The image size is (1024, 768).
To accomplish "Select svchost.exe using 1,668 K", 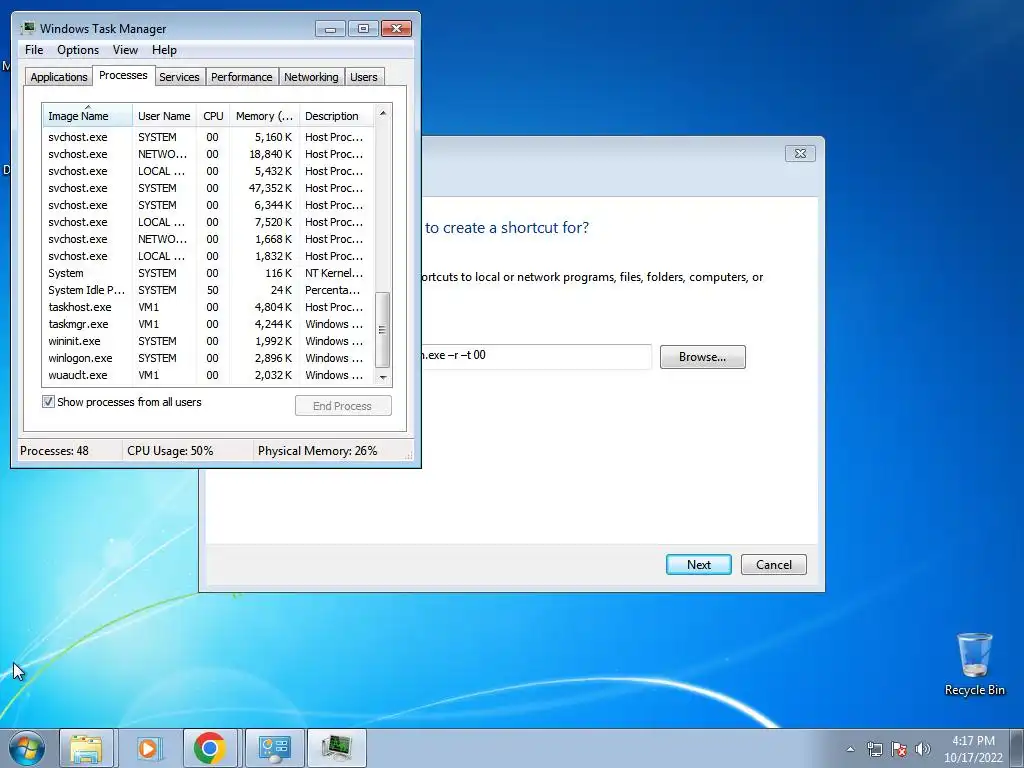I will point(208,239).
